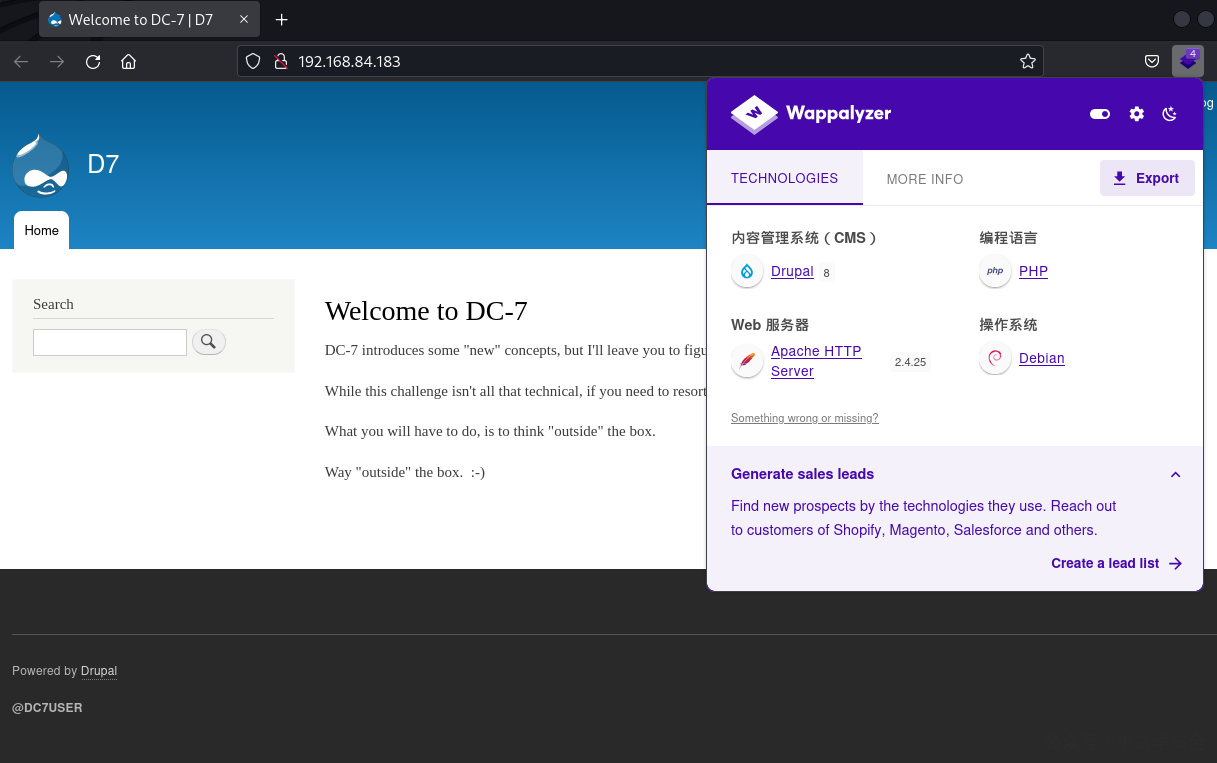Click the D7 site name link
1217x763 pixels.
tap(103, 164)
